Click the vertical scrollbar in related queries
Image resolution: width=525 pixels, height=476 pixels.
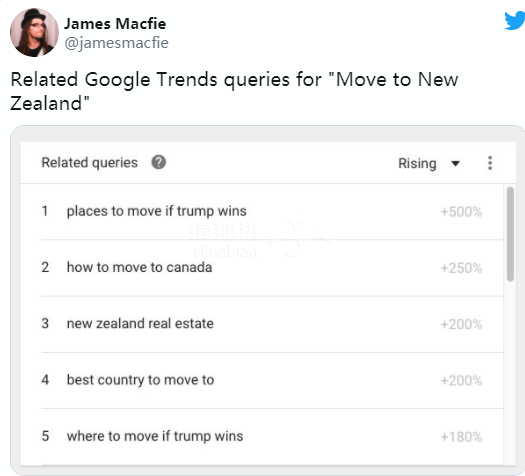pyautogui.click(x=510, y=234)
